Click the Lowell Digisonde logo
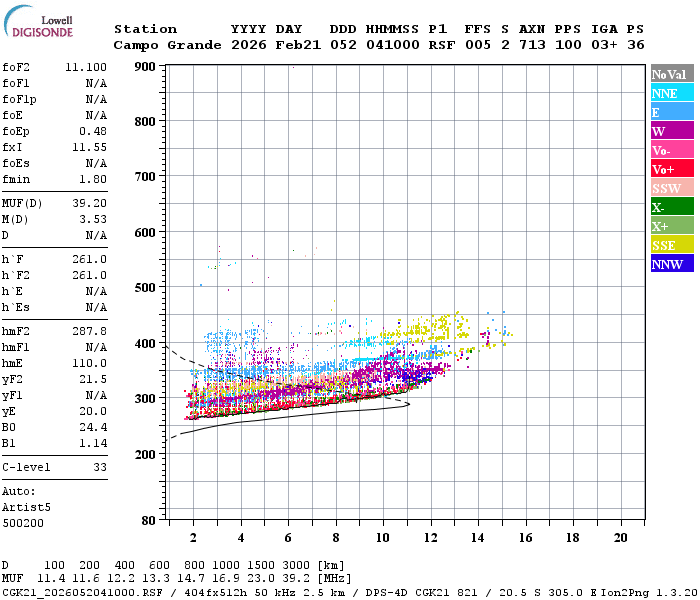 38,22
